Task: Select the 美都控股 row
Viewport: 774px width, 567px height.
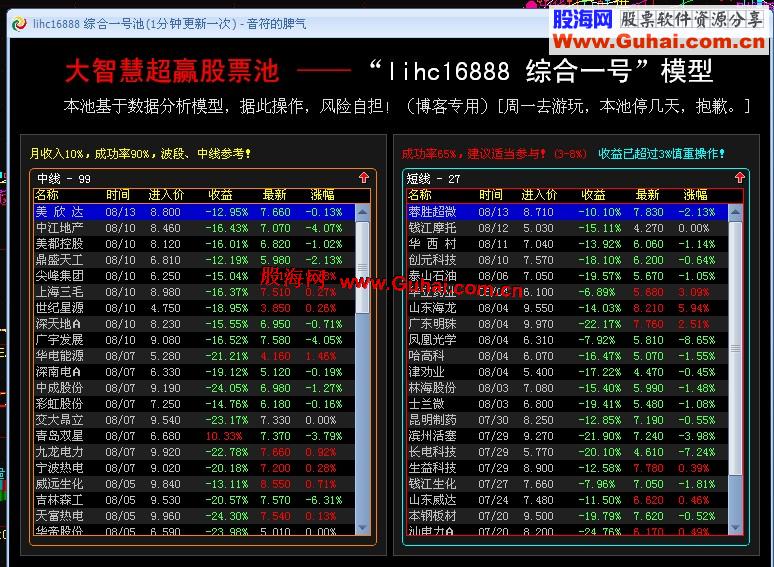Action: 194,244
